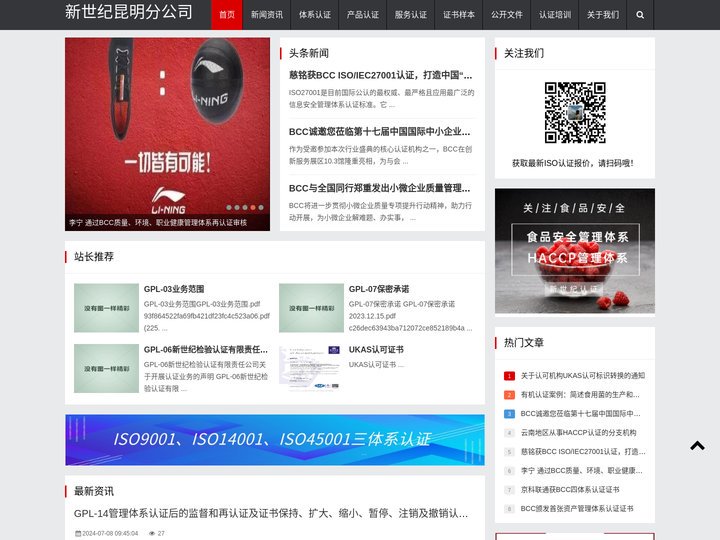
Task: Click the rank 3 blue badge
Action: pyautogui.click(x=509, y=414)
